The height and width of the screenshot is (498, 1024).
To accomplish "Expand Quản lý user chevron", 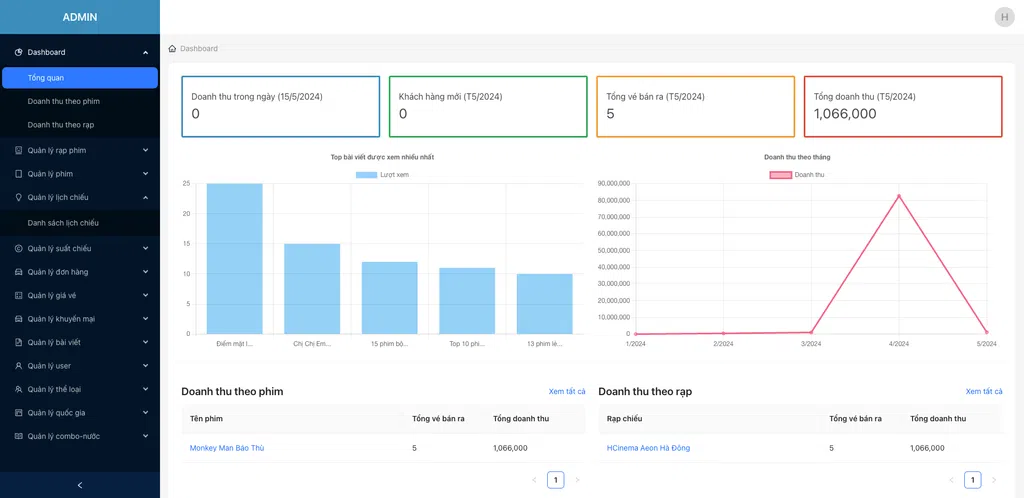I will 145,366.
